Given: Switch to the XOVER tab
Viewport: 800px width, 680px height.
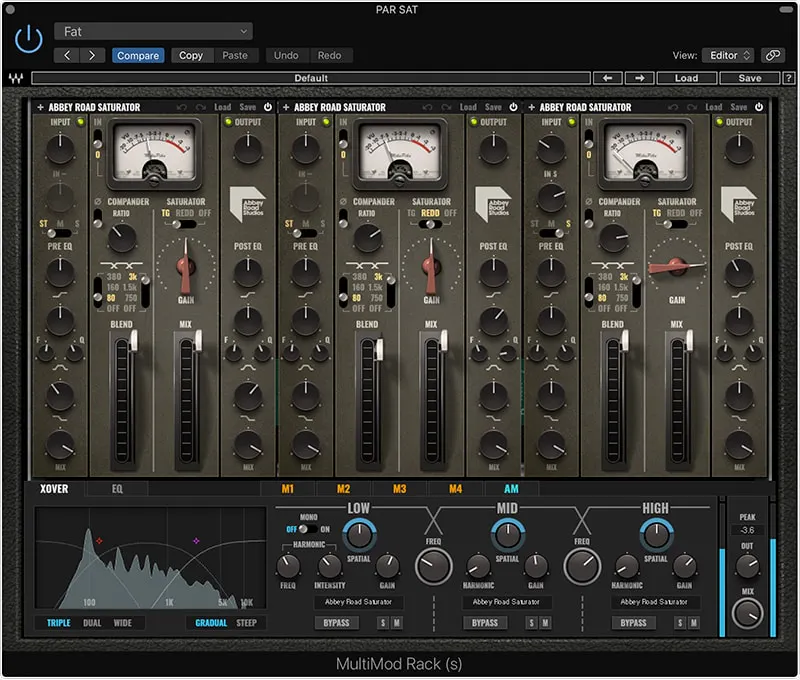Looking at the screenshot, I should pos(54,489).
